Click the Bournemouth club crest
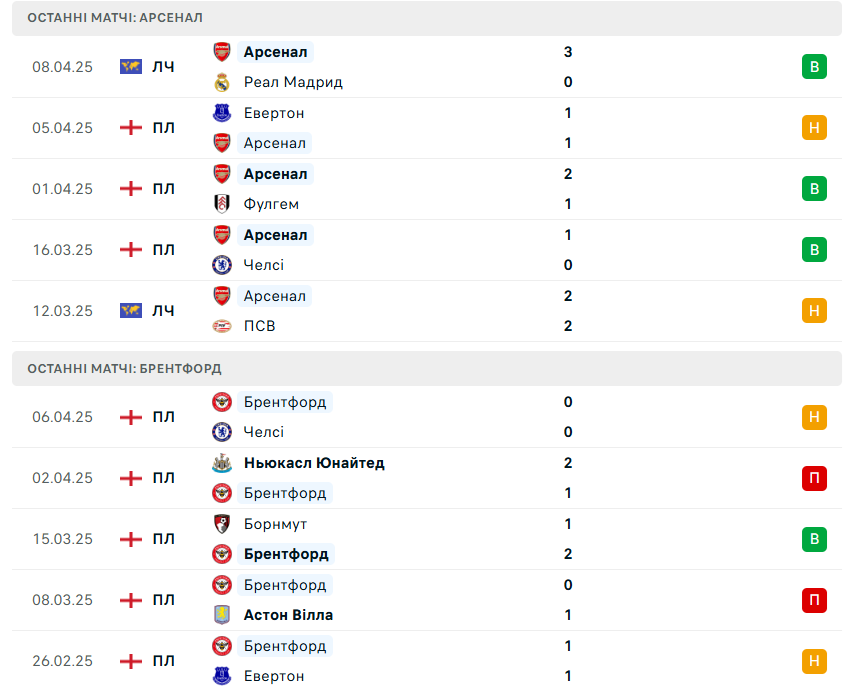Viewport: 854px width, 696px height. [222, 524]
